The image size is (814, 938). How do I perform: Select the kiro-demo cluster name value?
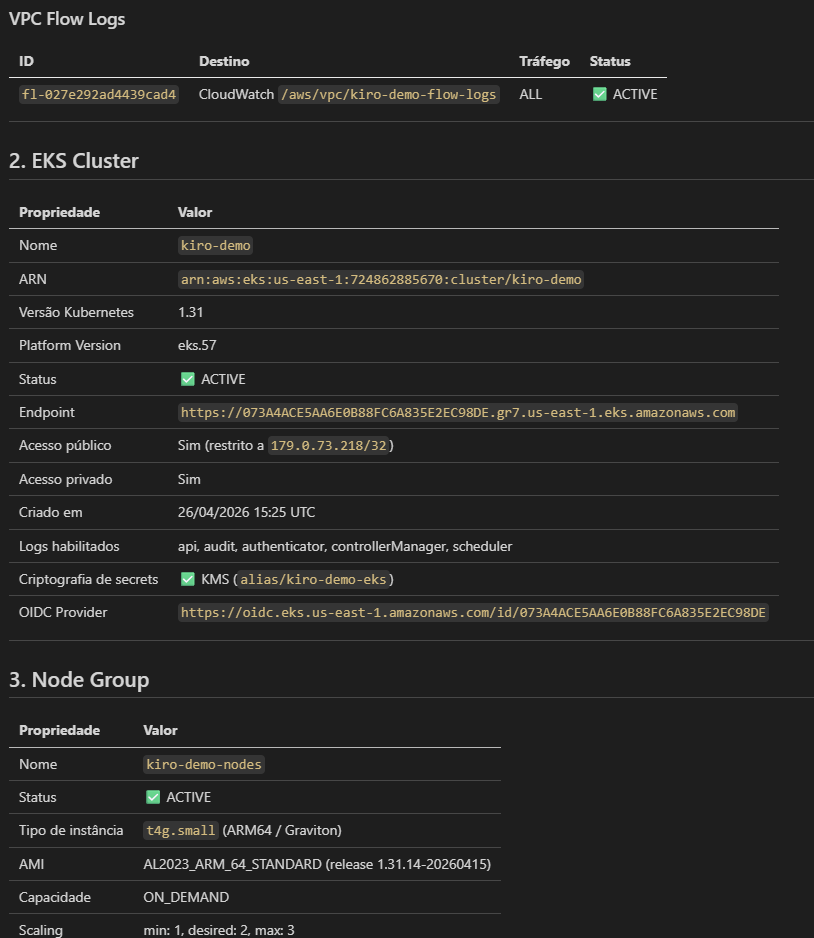pyautogui.click(x=215, y=245)
